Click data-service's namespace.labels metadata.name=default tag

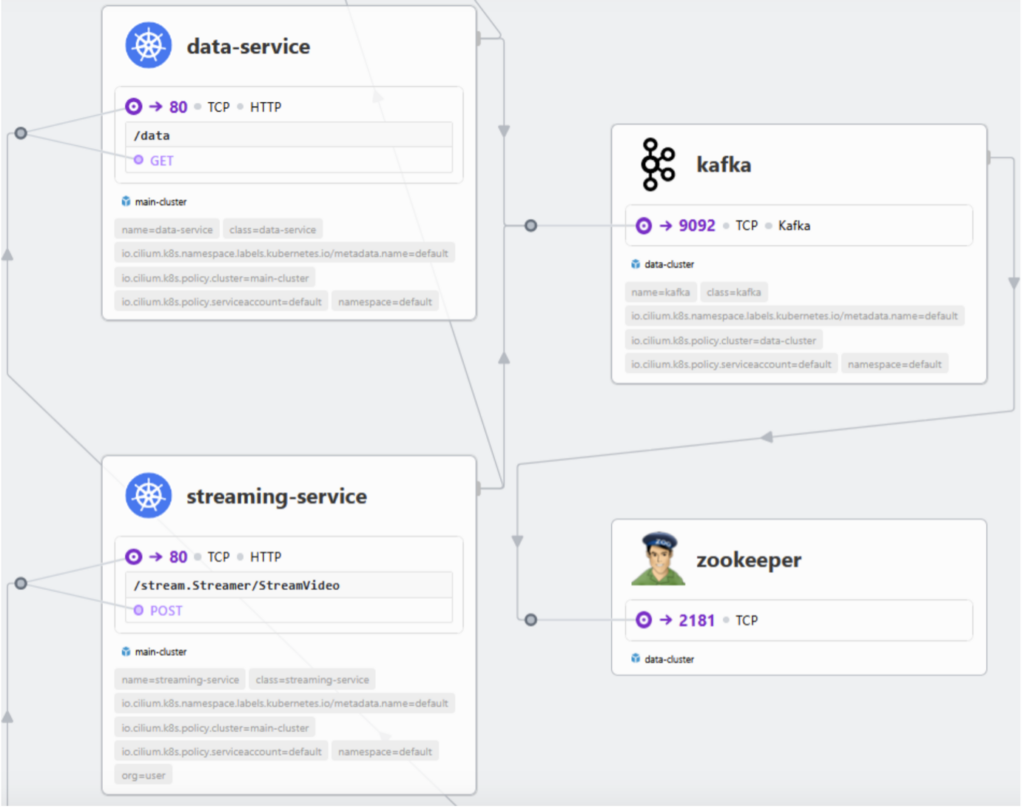coord(285,253)
